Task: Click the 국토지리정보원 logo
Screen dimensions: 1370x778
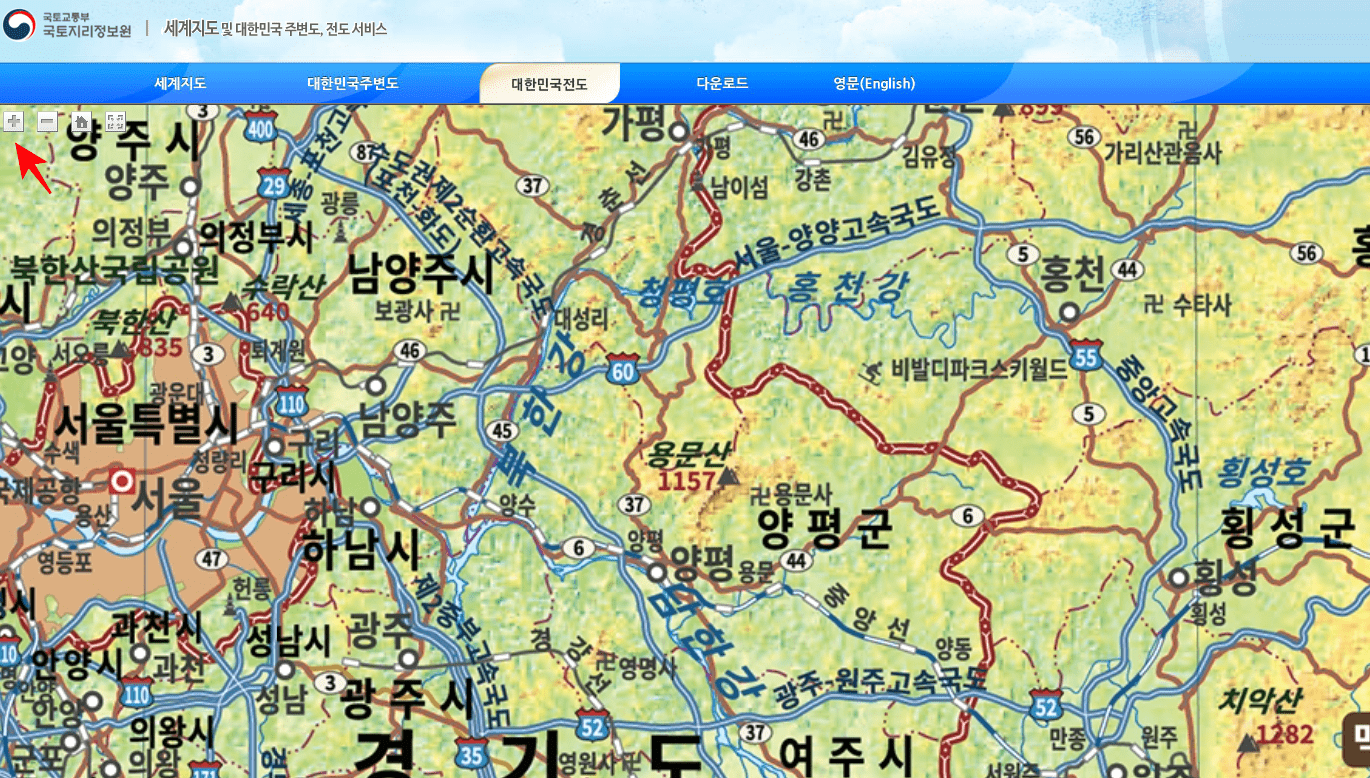Action: (67, 25)
